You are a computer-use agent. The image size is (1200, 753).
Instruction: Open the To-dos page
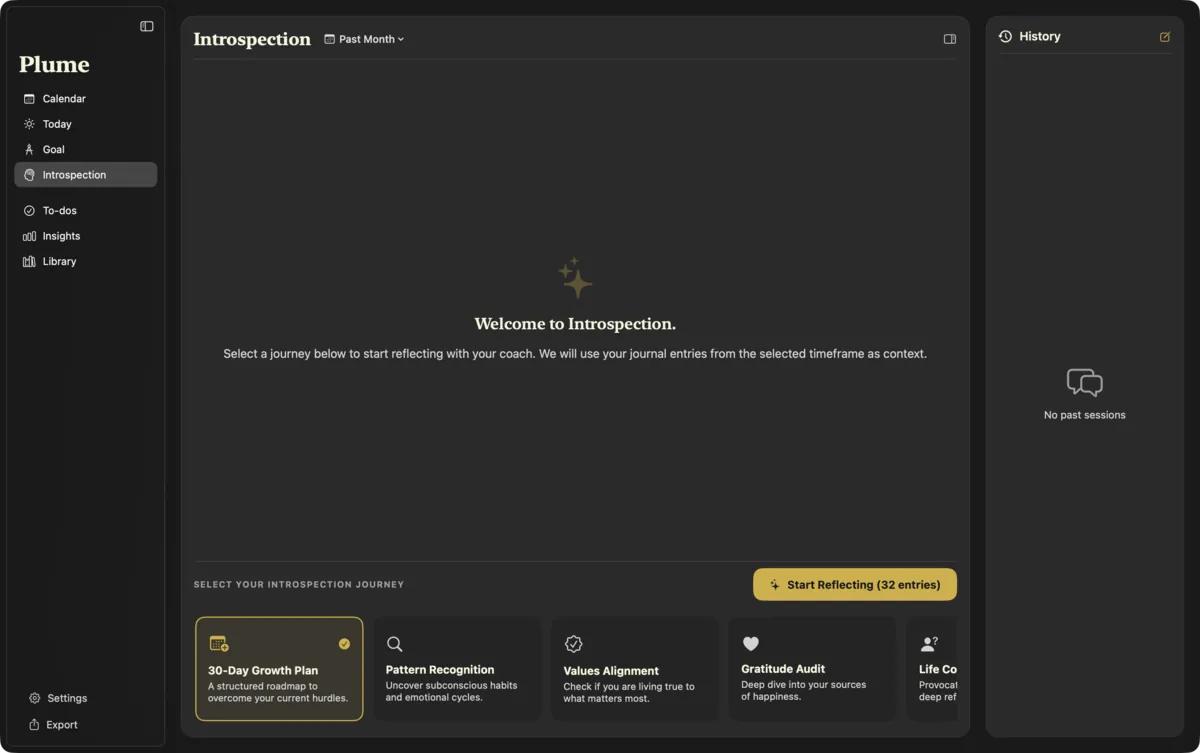(x=86, y=211)
